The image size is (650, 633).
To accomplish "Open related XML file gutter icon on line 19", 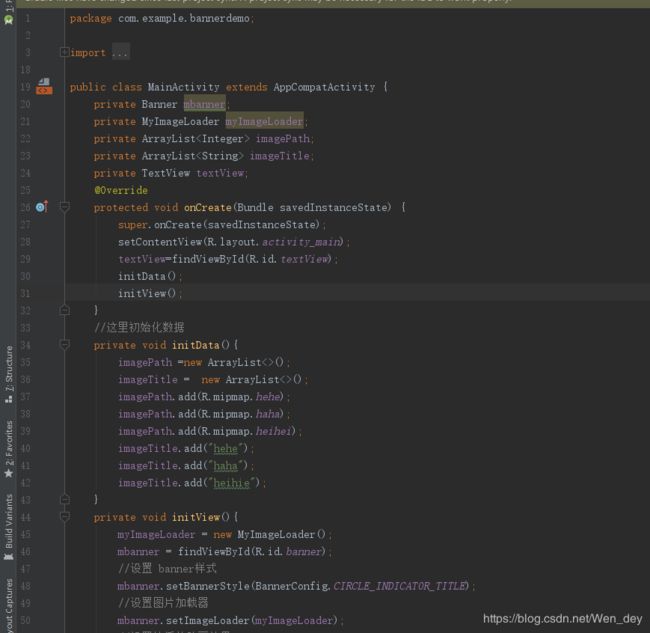I will pos(44,87).
